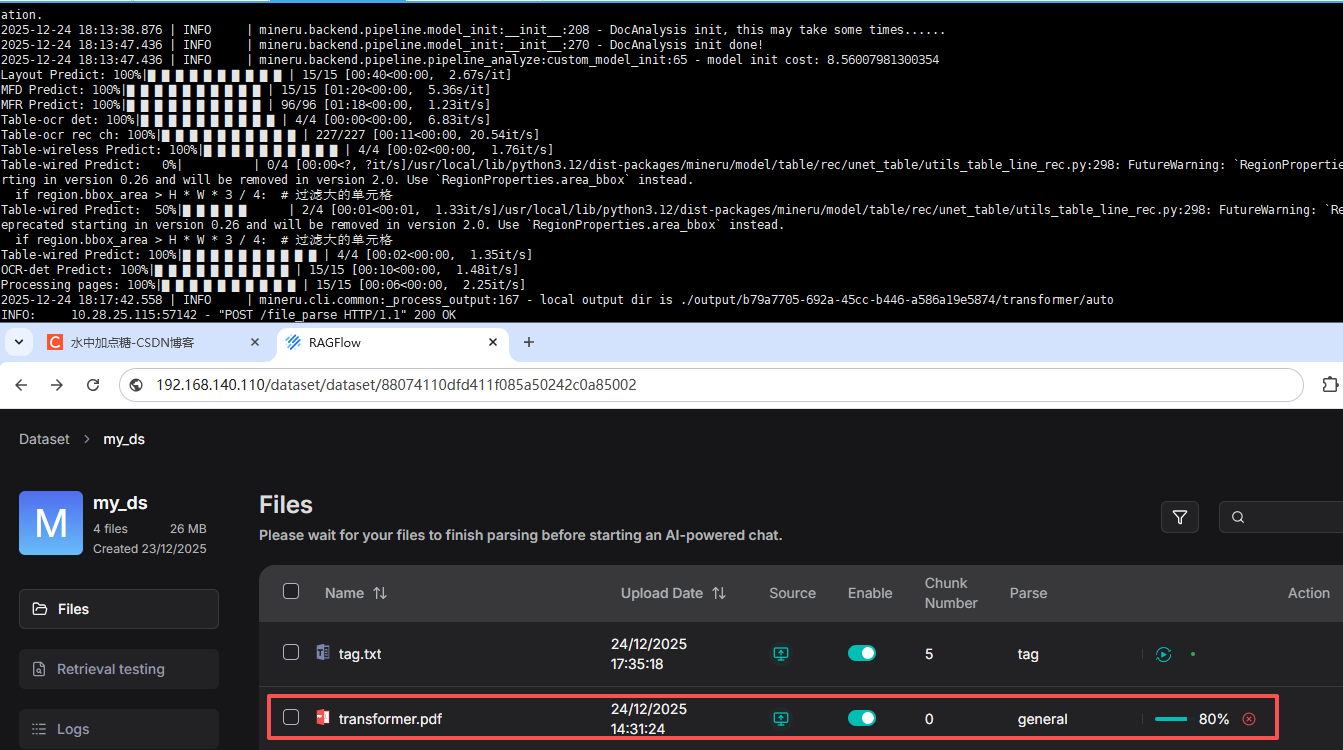Tick the select-all checkbox in the table header
1343x750 pixels.
(x=290, y=590)
